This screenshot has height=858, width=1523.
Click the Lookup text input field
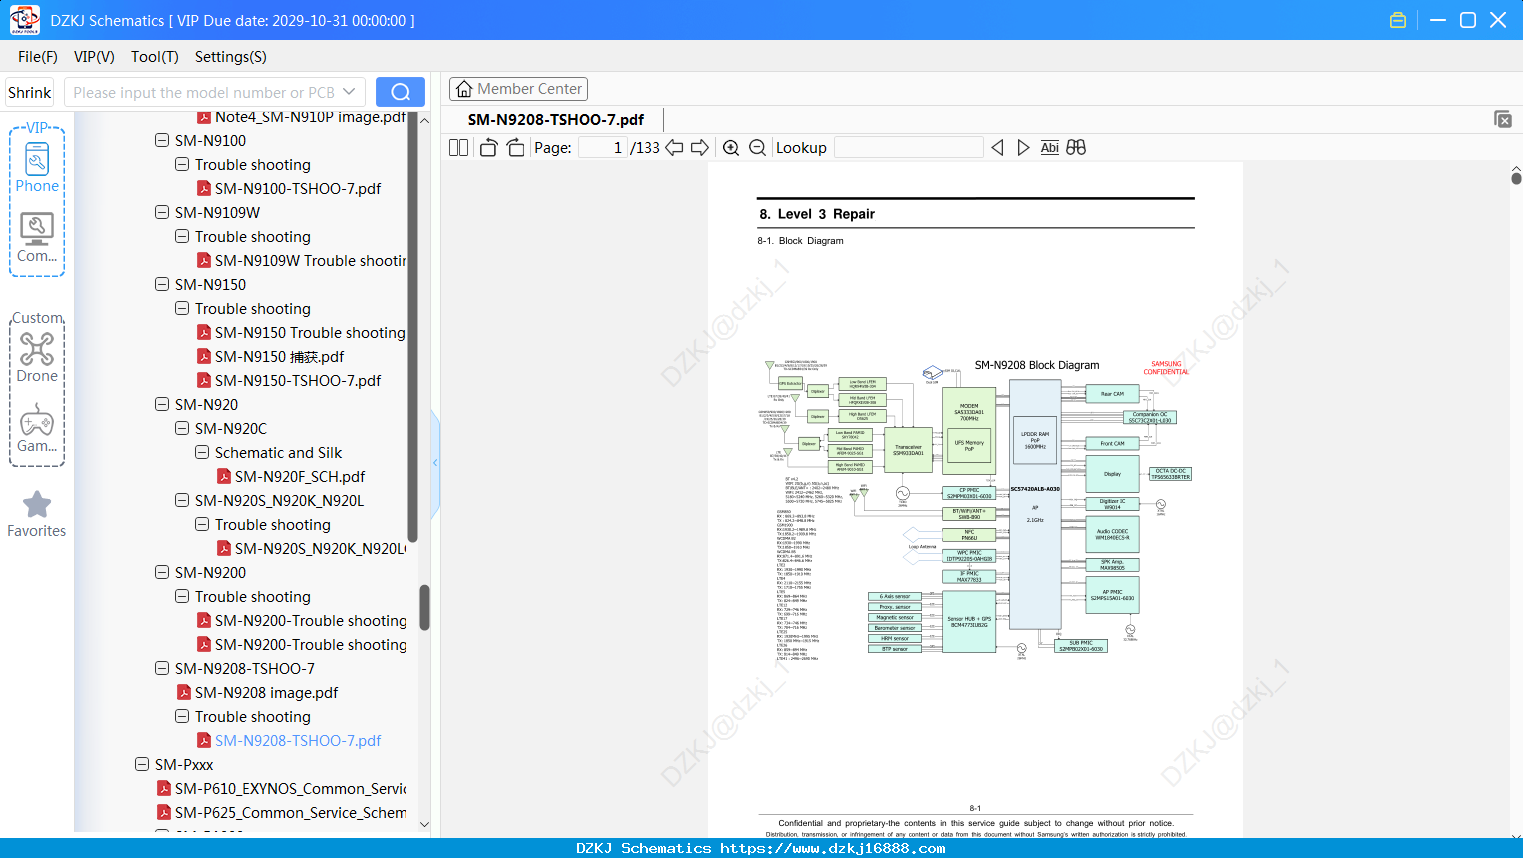coord(908,147)
